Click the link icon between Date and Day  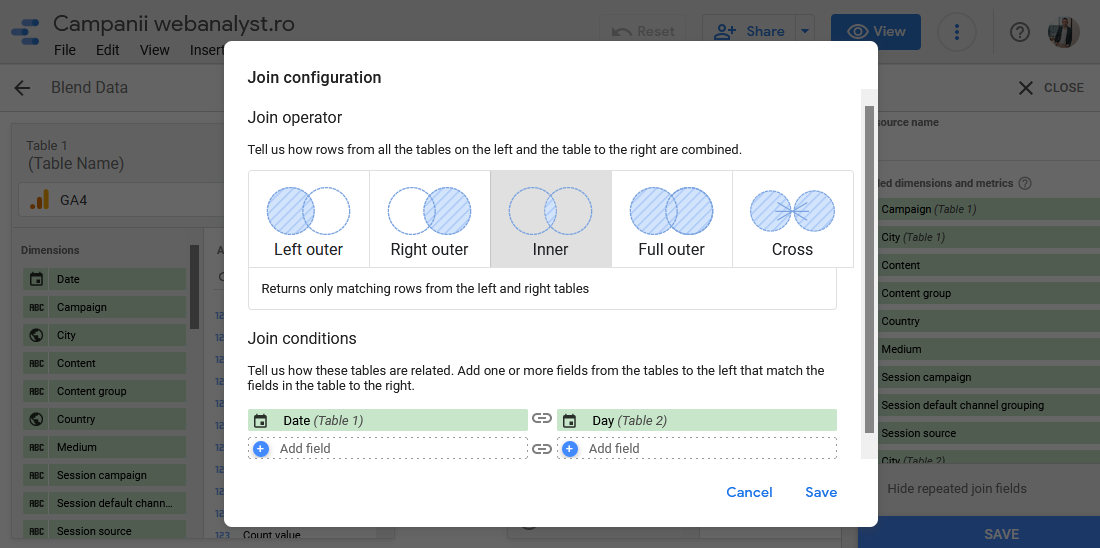[542, 419]
